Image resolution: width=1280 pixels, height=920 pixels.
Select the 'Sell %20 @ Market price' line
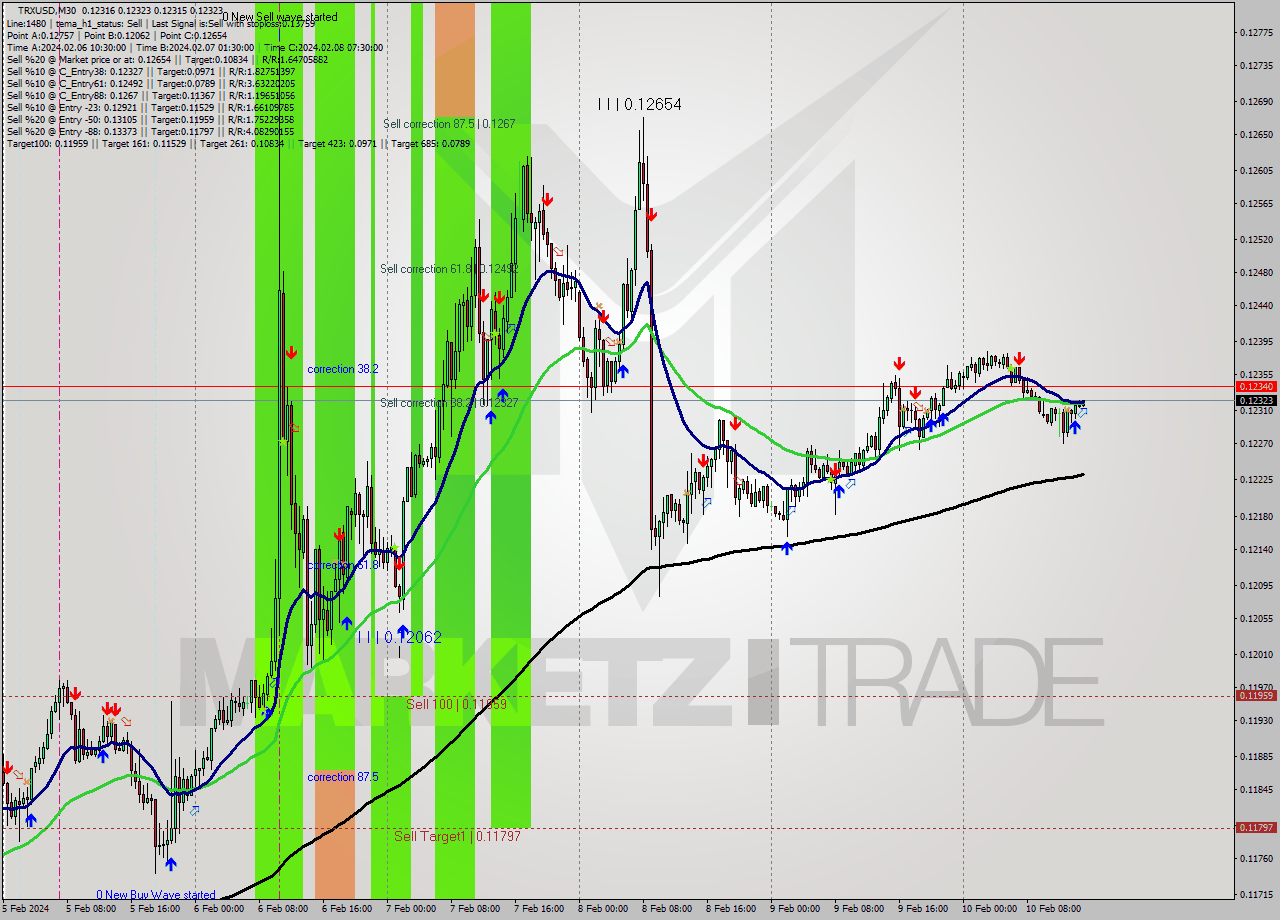point(167,59)
